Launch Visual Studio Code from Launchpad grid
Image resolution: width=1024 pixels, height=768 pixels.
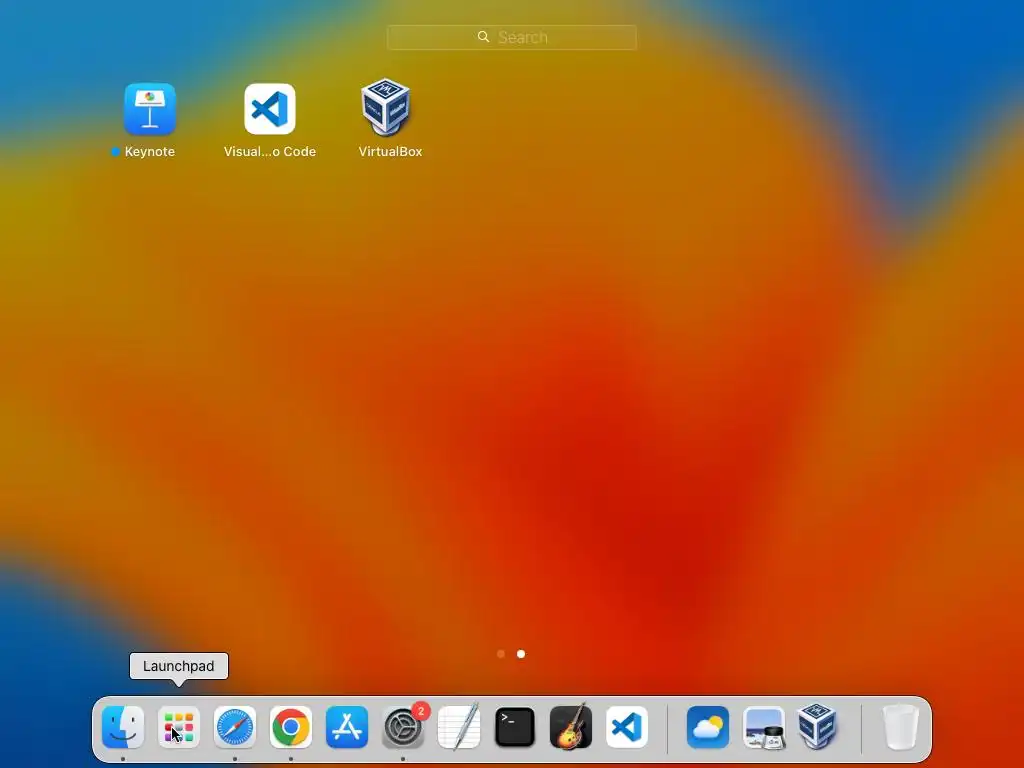270,109
